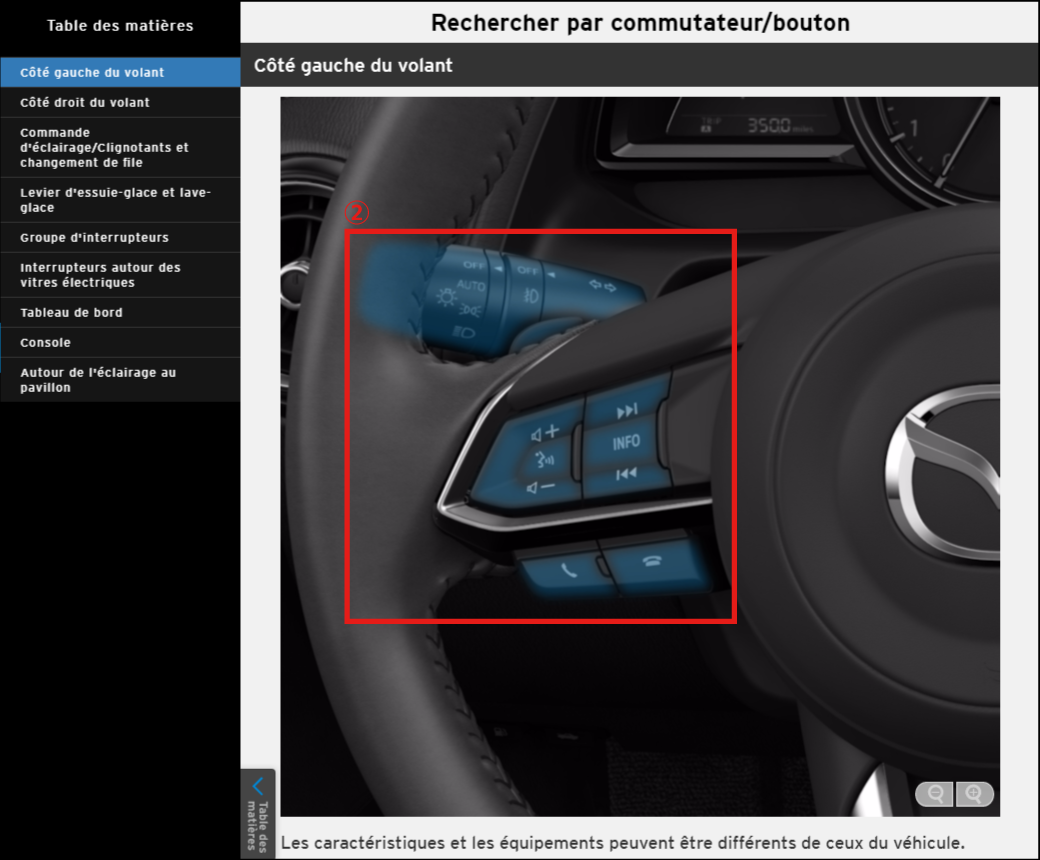Select Interrupteurs autour des vitres électriques
1040x860 pixels.
click(x=100, y=275)
